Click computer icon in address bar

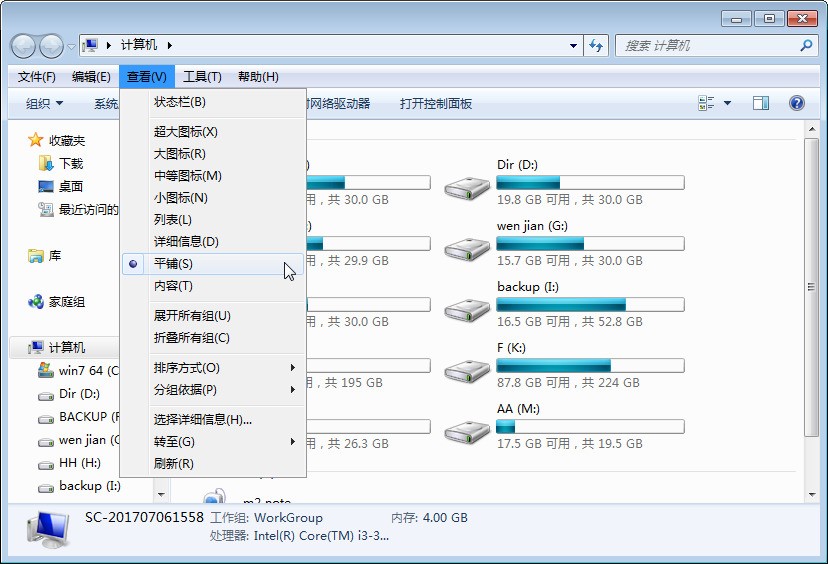point(90,45)
